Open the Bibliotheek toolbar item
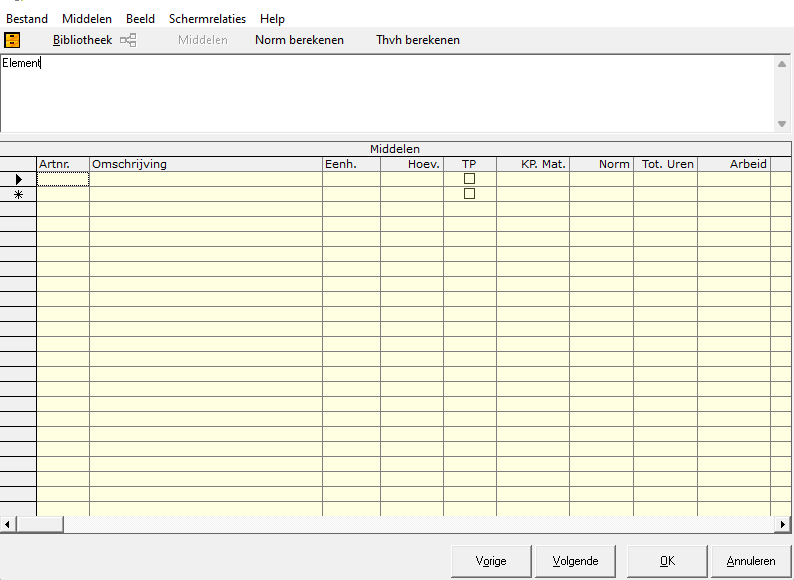Image resolution: width=794 pixels, height=580 pixels. 82,40
